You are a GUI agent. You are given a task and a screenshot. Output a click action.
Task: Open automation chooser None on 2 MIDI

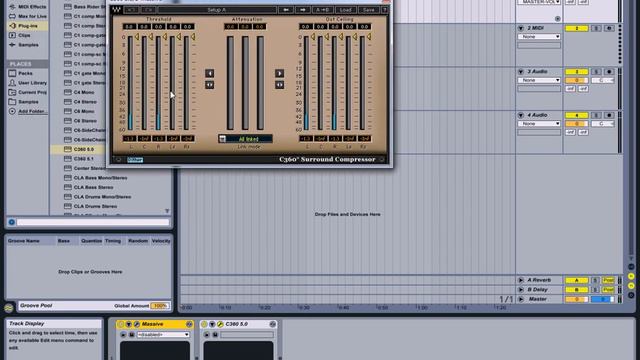pos(539,37)
